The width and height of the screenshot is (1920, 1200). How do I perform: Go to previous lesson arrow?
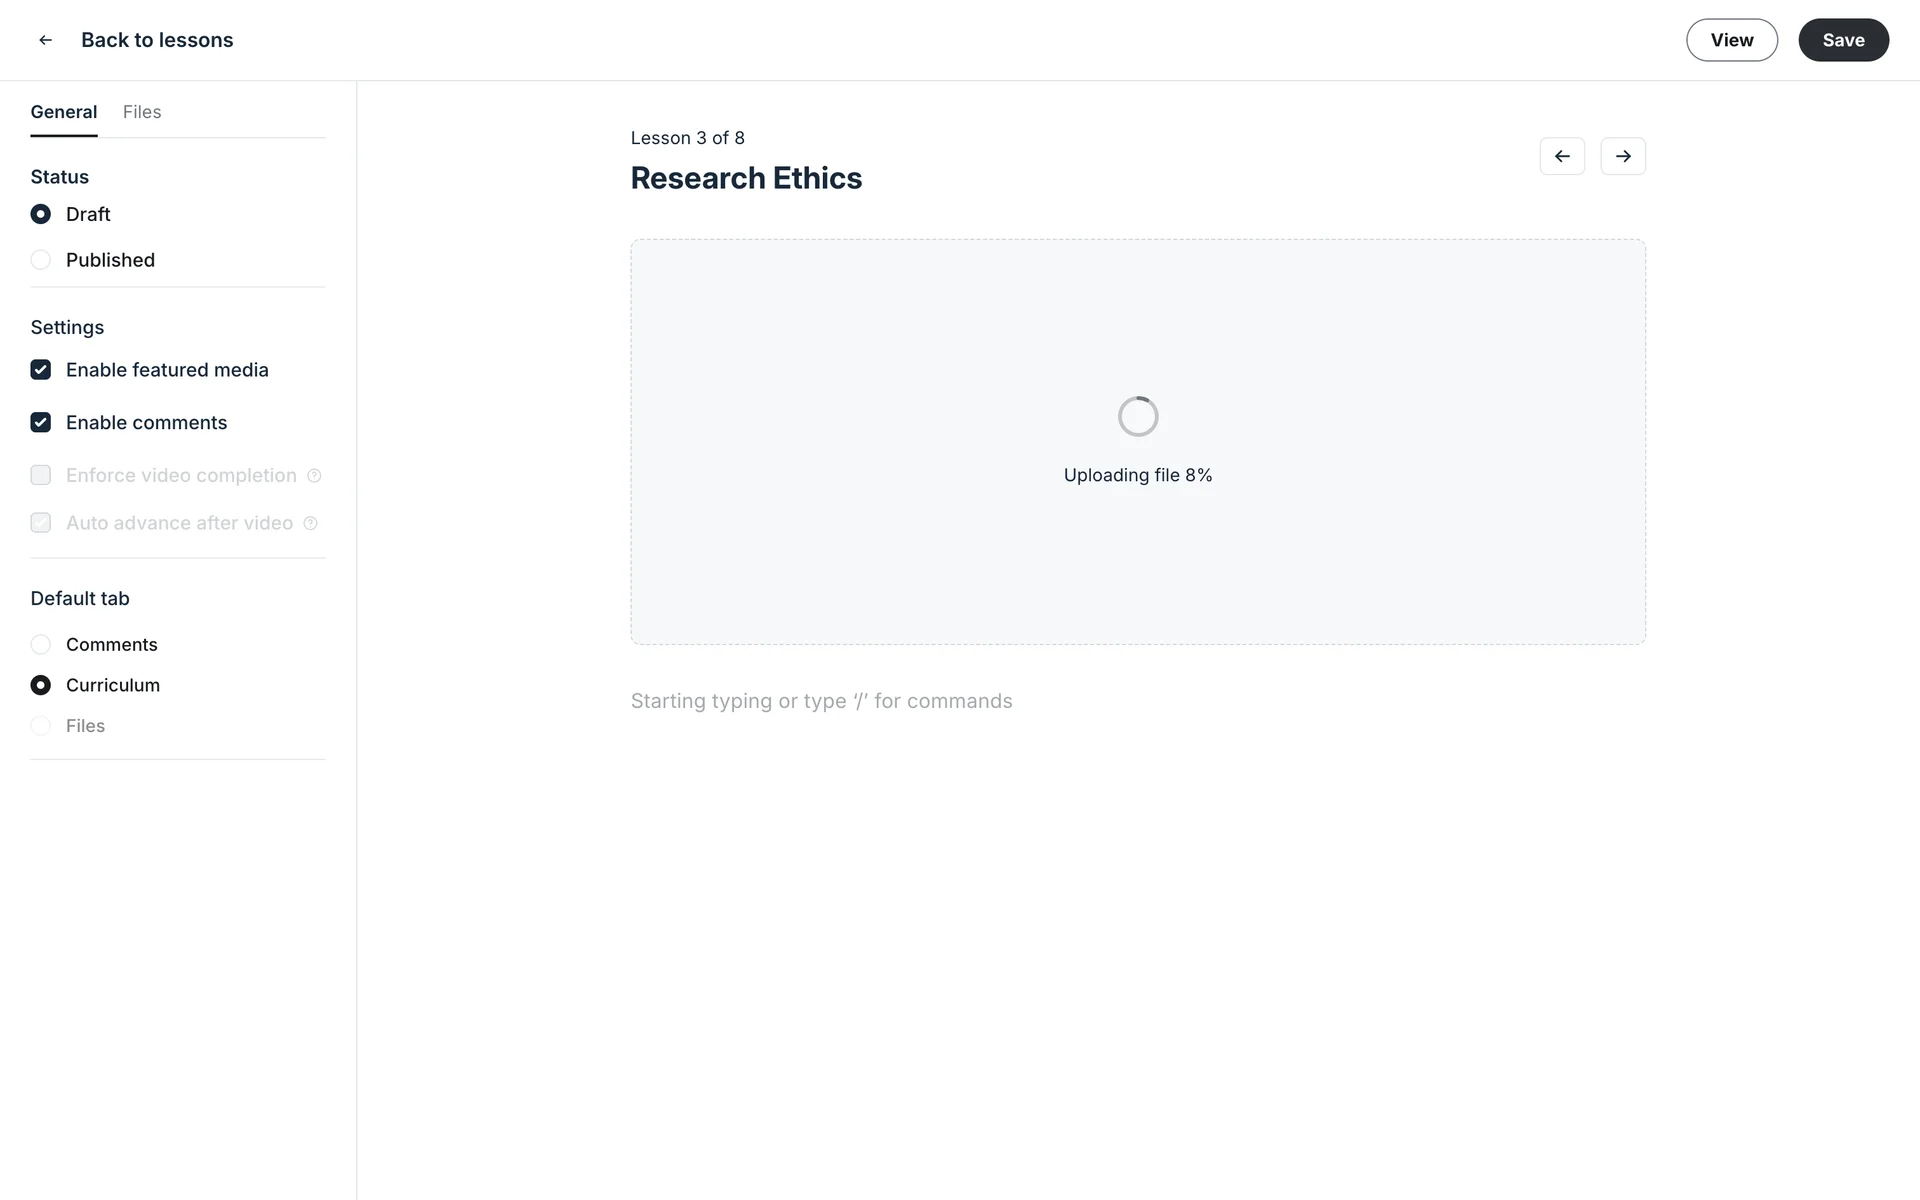point(1562,156)
